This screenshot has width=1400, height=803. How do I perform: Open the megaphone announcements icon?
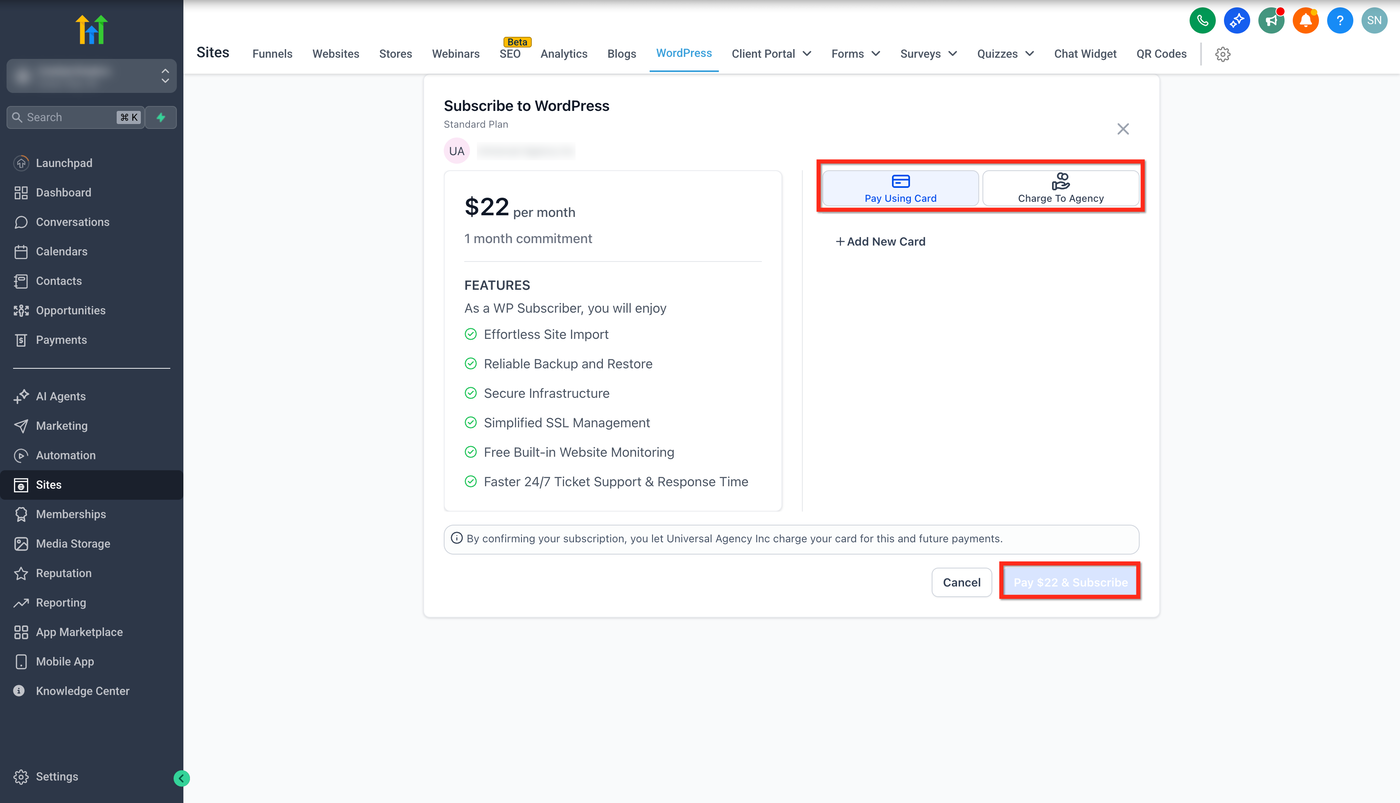coord(1271,20)
